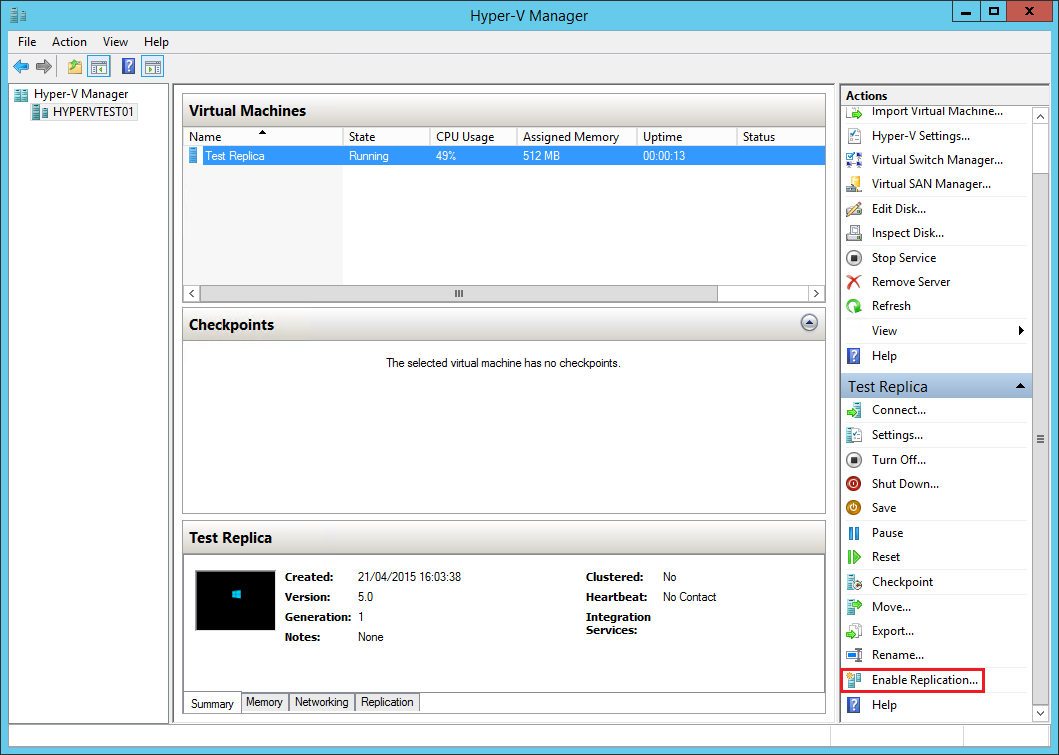Sort by the CPU Usage column header
Screen dimensions: 1059x755
[473, 136]
